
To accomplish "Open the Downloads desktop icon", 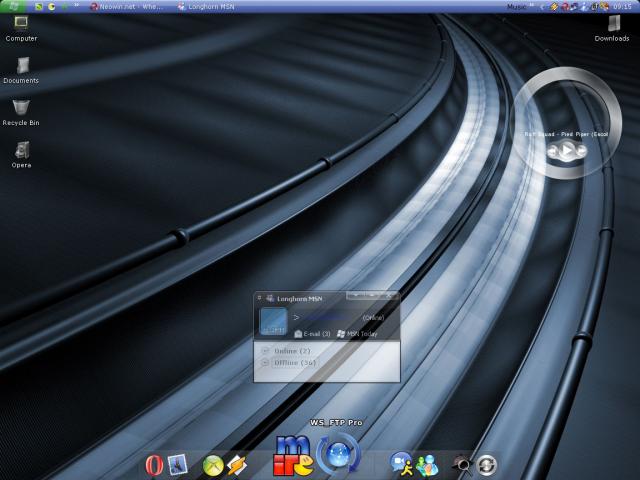I will pos(612,28).
